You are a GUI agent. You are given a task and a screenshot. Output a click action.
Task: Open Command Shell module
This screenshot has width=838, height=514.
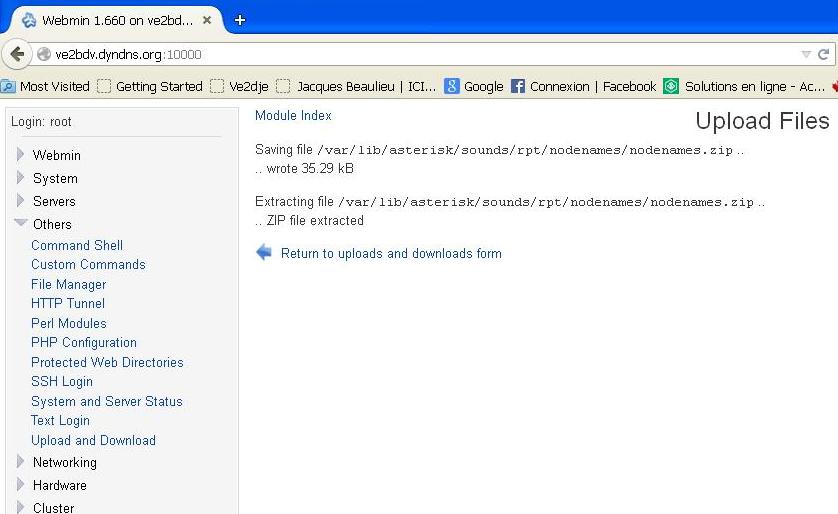click(x=77, y=245)
